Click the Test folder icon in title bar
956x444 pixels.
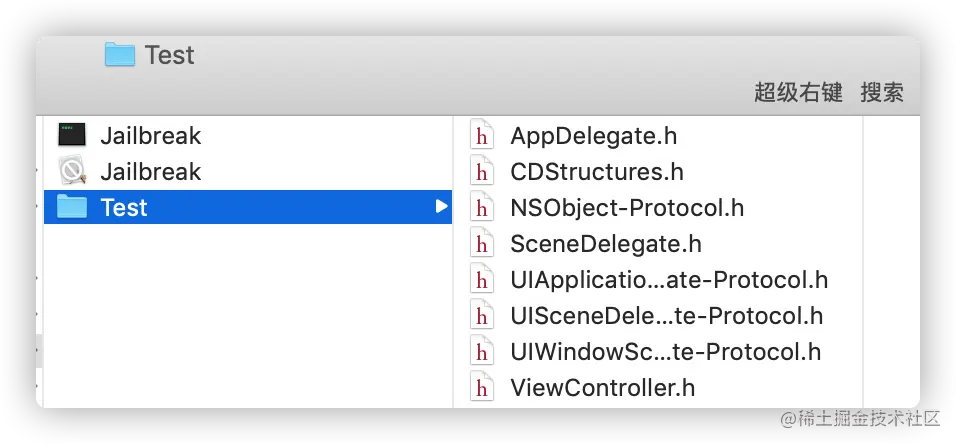pyautogui.click(x=120, y=55)
